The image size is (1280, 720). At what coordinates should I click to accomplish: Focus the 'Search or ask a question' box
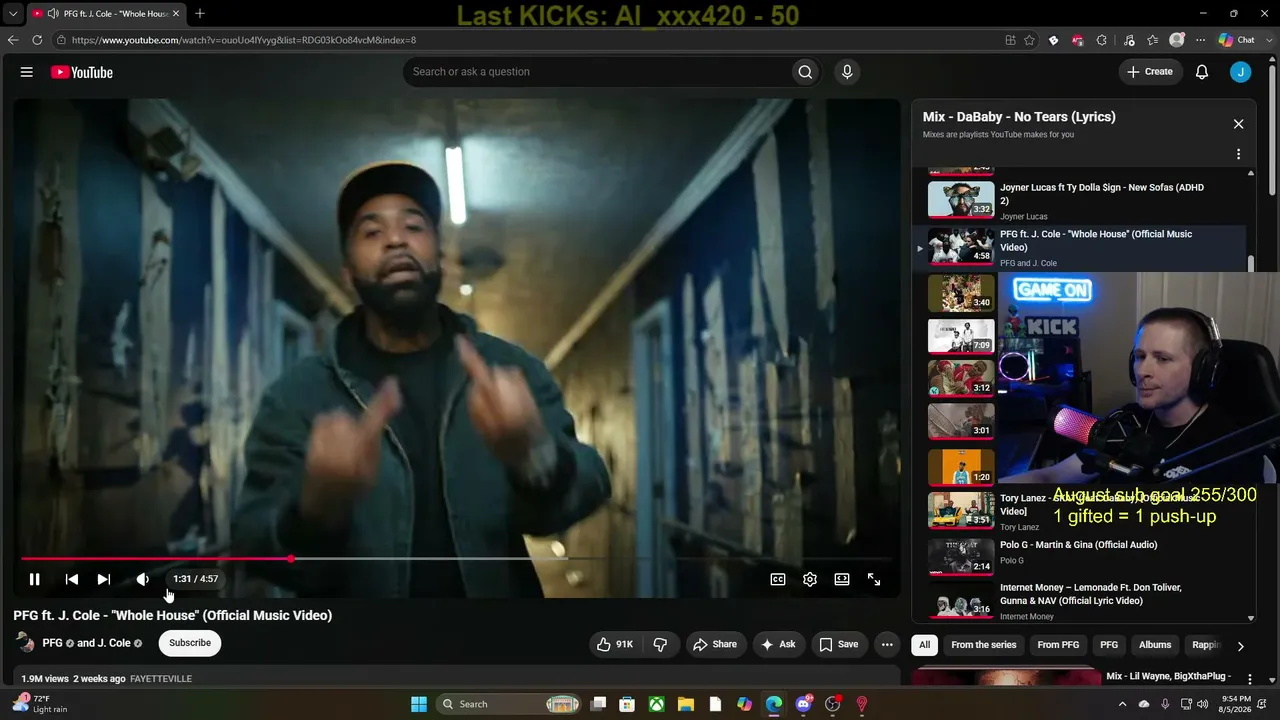coord(597,72)
